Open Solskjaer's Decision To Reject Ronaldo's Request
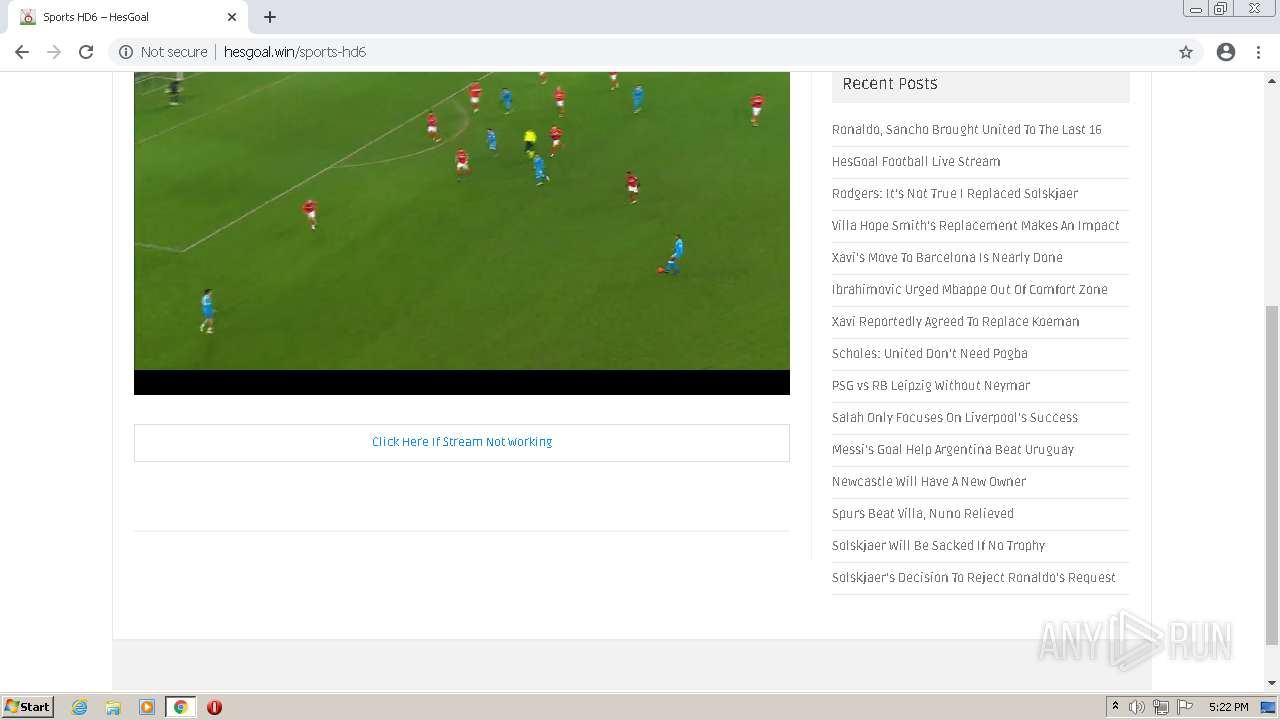1280x720 pixels. [x=974, y=578]
